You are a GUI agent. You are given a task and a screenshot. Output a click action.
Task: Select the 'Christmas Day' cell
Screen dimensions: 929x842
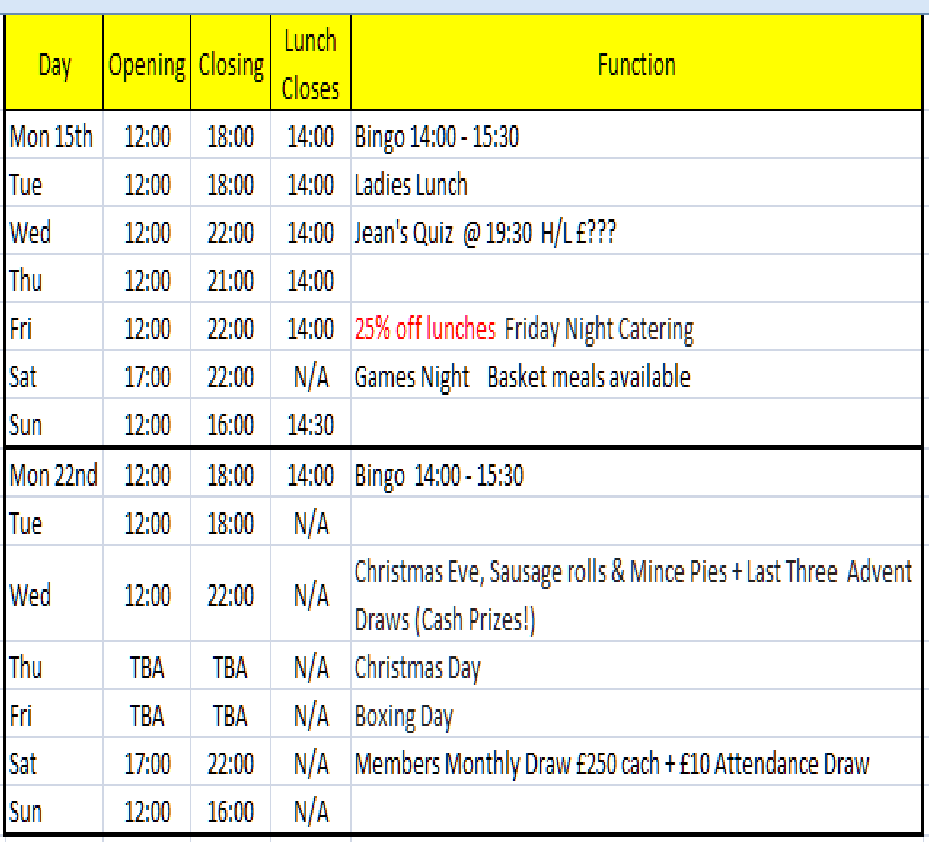pos(418,667)
